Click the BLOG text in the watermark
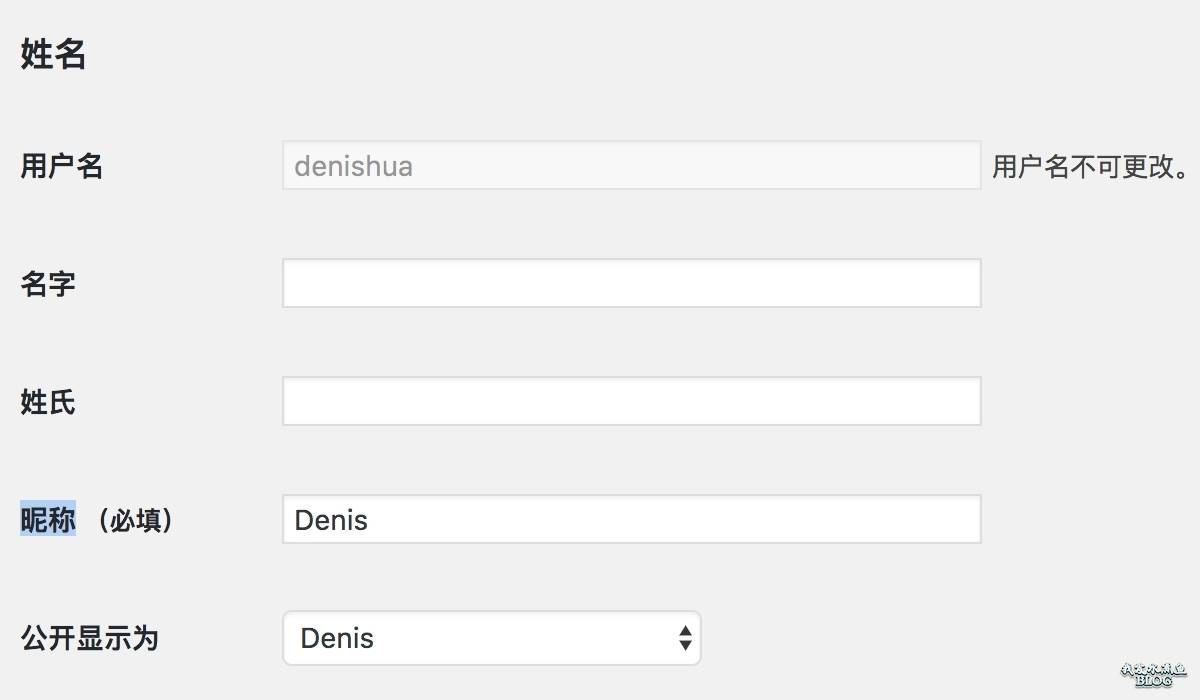 [x=1153, y=681]
